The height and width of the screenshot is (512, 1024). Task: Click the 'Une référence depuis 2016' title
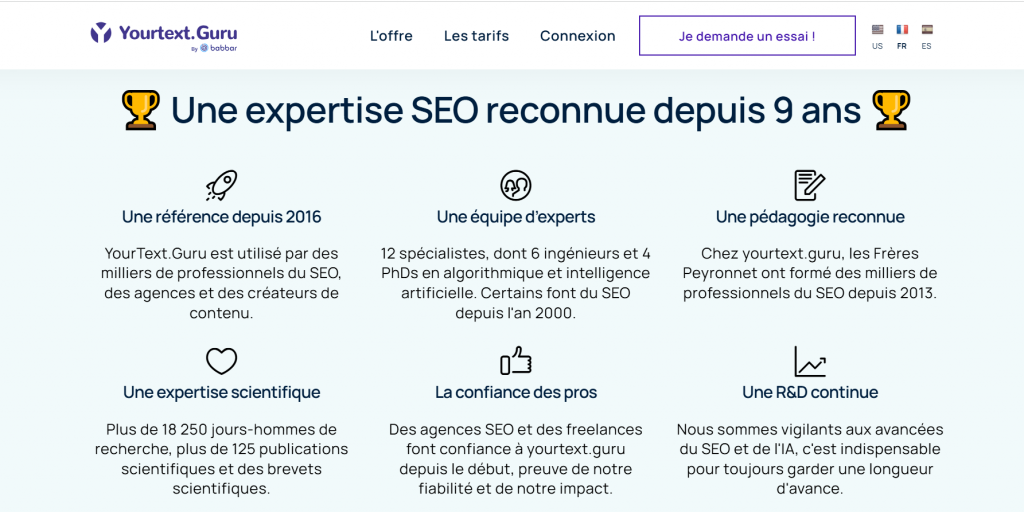coord(221,217)
